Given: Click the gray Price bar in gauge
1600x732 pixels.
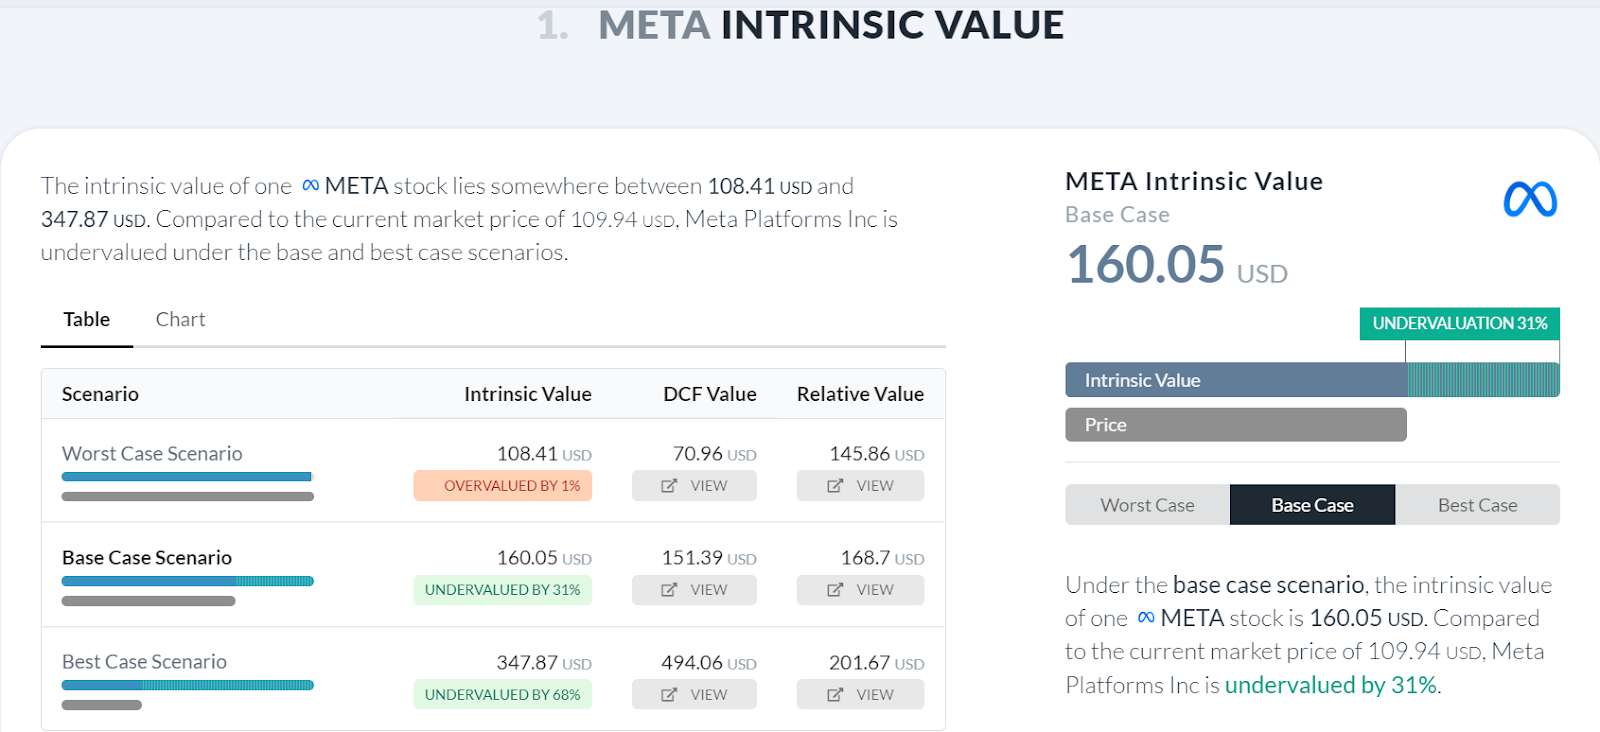Looking at the screenshot, I should 1236,425.
